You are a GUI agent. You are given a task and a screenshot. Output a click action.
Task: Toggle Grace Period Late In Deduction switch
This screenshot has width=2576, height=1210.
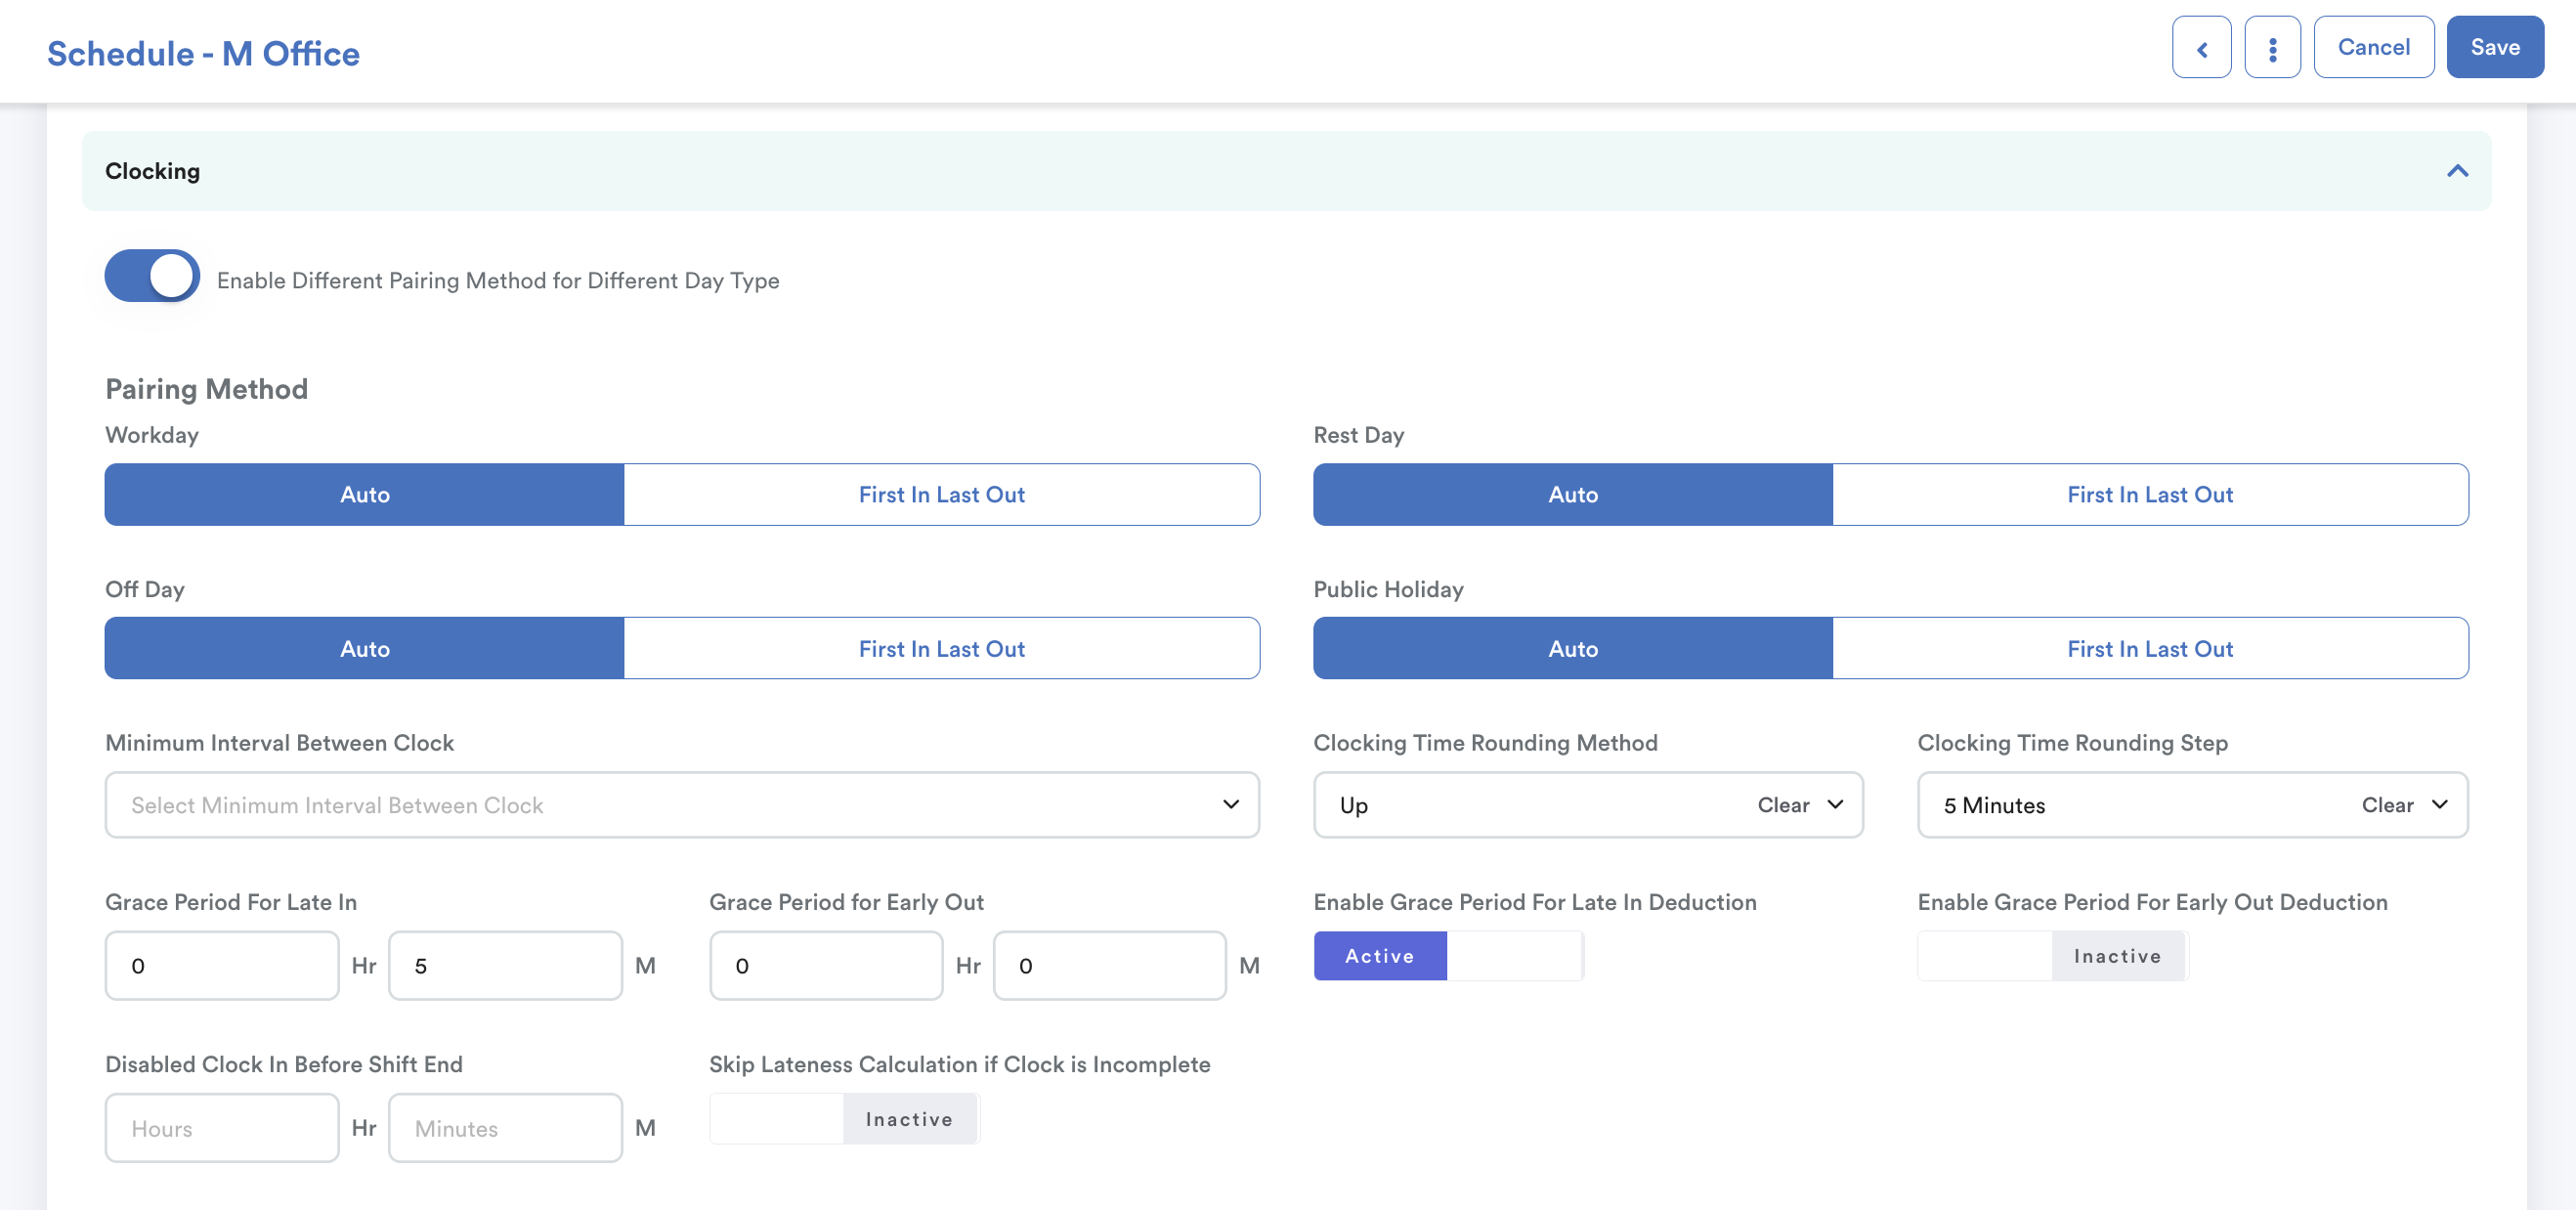(1447, 956)
